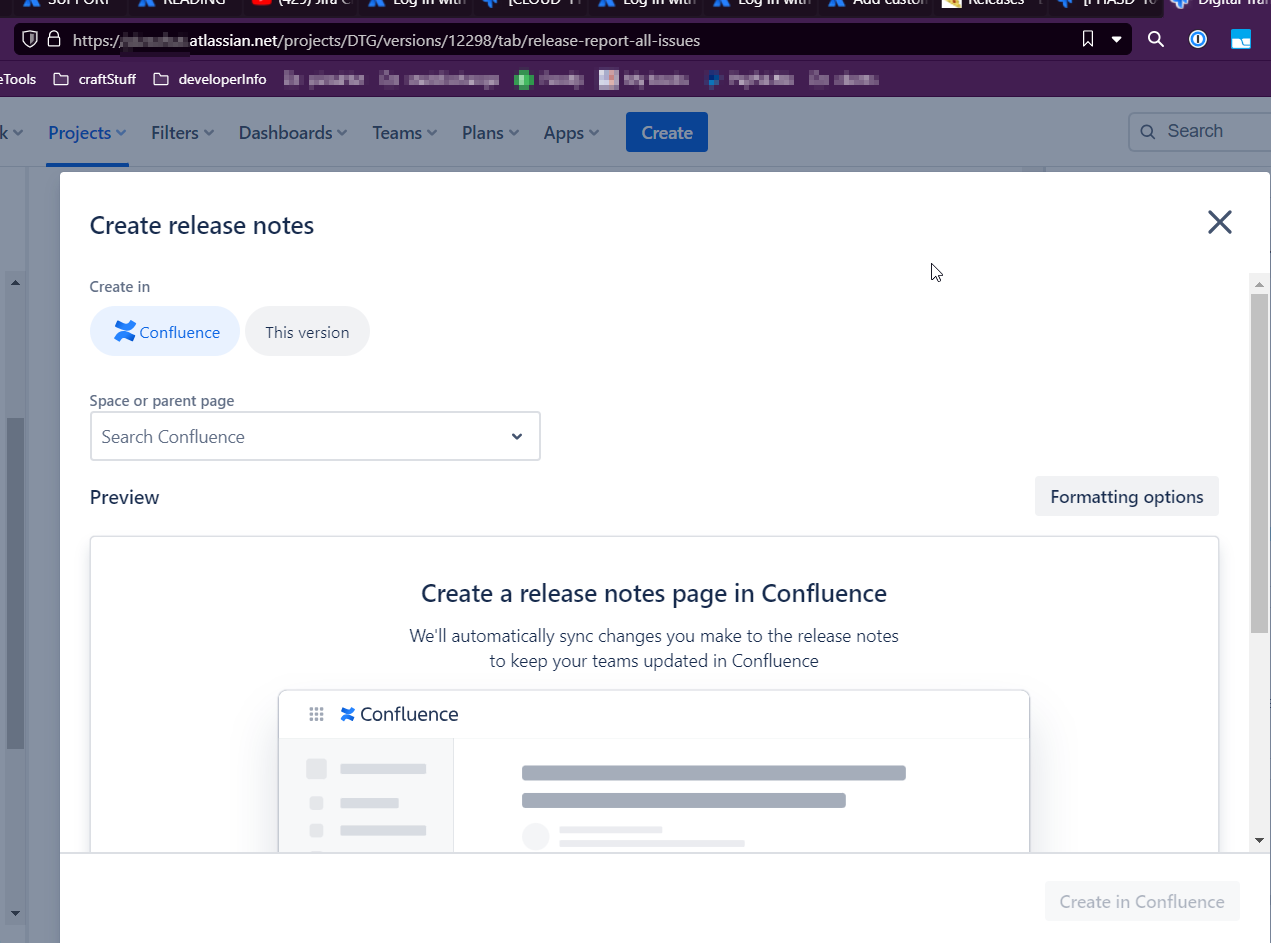Click the bookmark icon in address bar
The width and height of the screenshot is (1271, 943).
tap(1088, 40)
